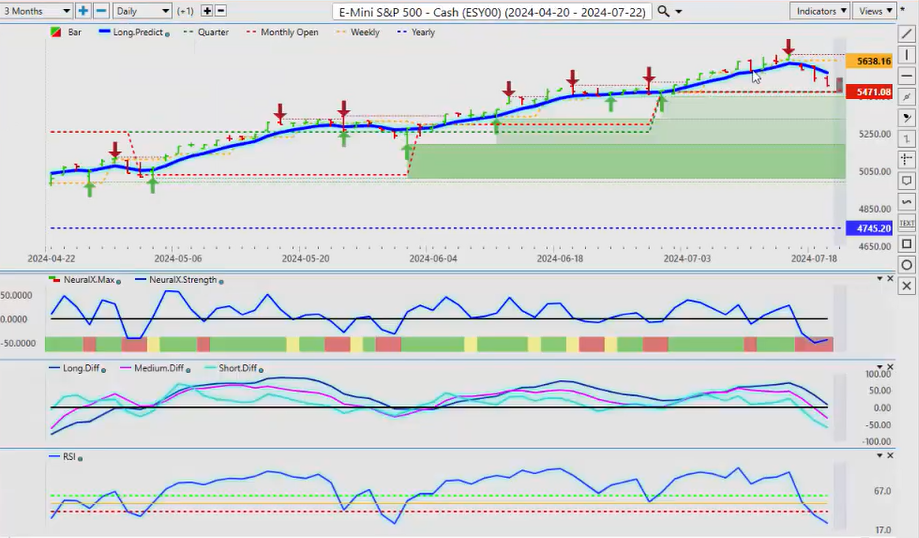Image resolution: width=919 pixels, height=538 pixels.
Task: Toggle the NeuralX.Max legend label
Action: 89,280
